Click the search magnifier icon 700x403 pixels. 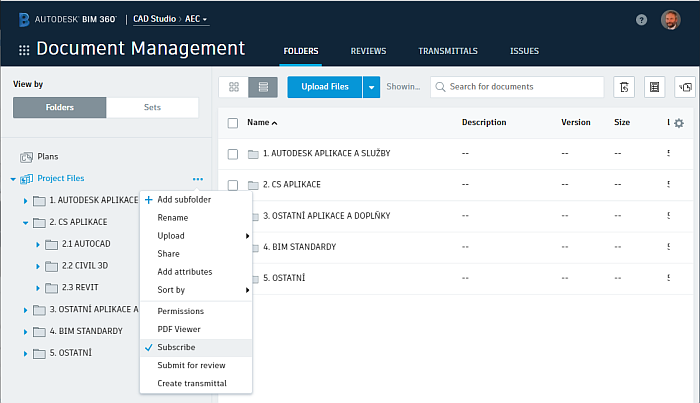(440, 87)
